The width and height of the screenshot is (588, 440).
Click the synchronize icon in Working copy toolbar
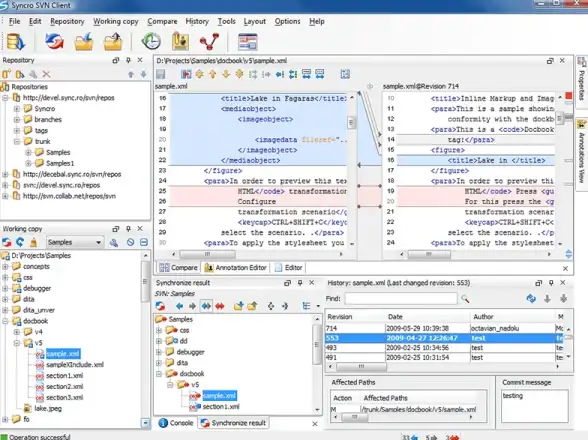7,242
